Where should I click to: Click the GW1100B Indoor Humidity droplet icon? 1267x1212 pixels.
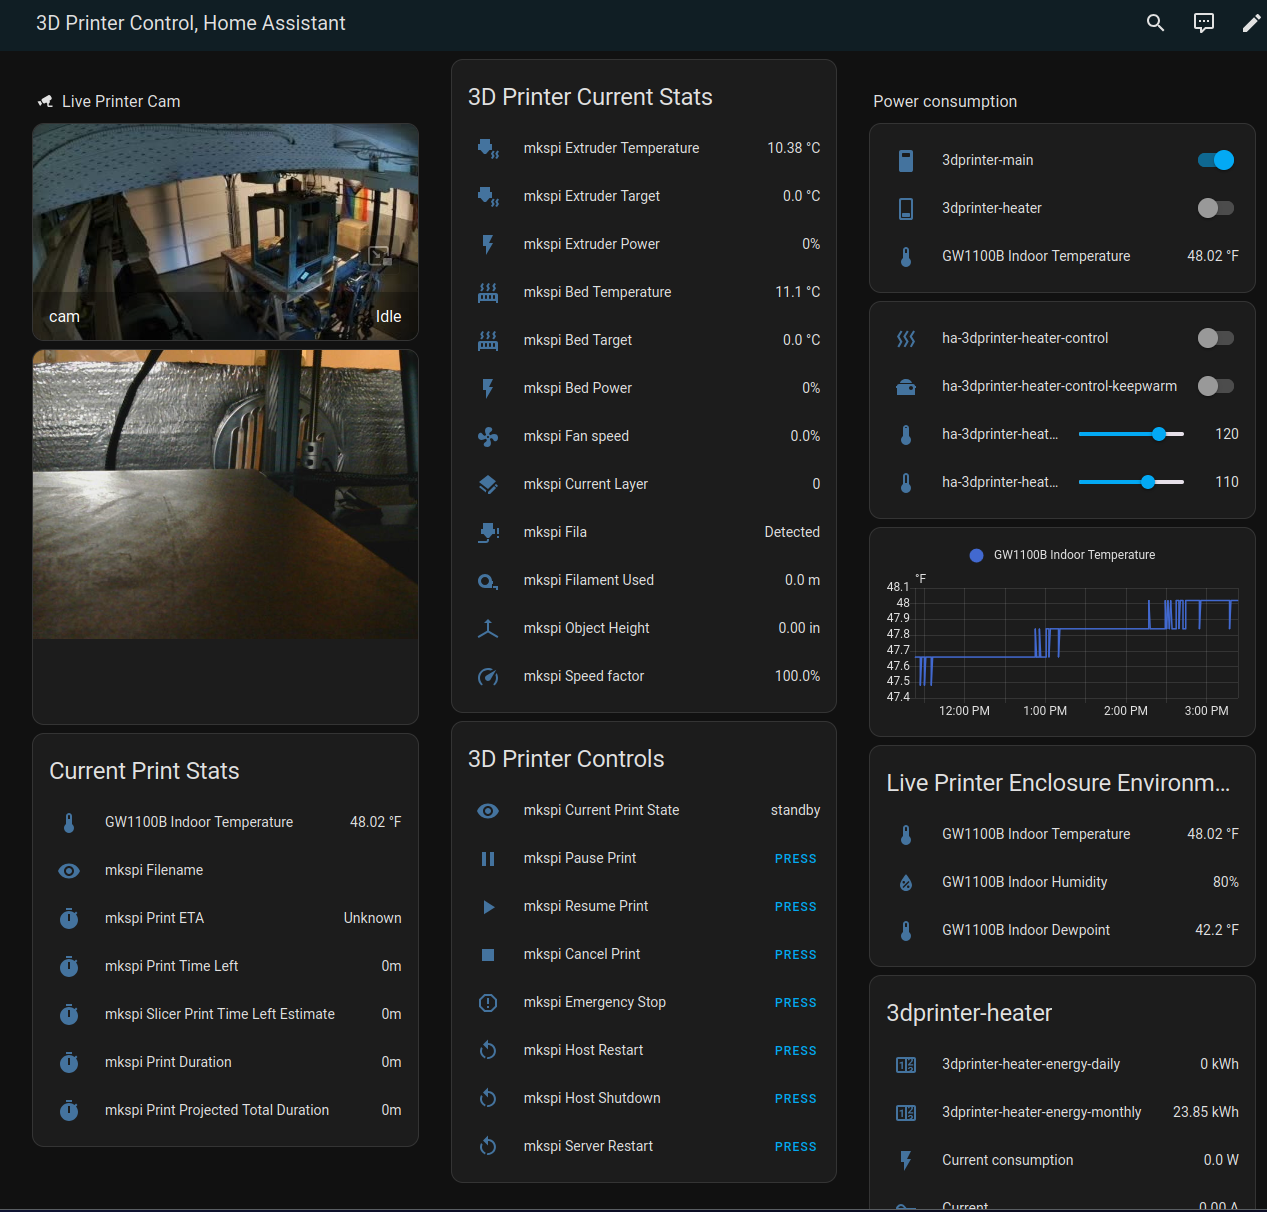pos(906,882)
